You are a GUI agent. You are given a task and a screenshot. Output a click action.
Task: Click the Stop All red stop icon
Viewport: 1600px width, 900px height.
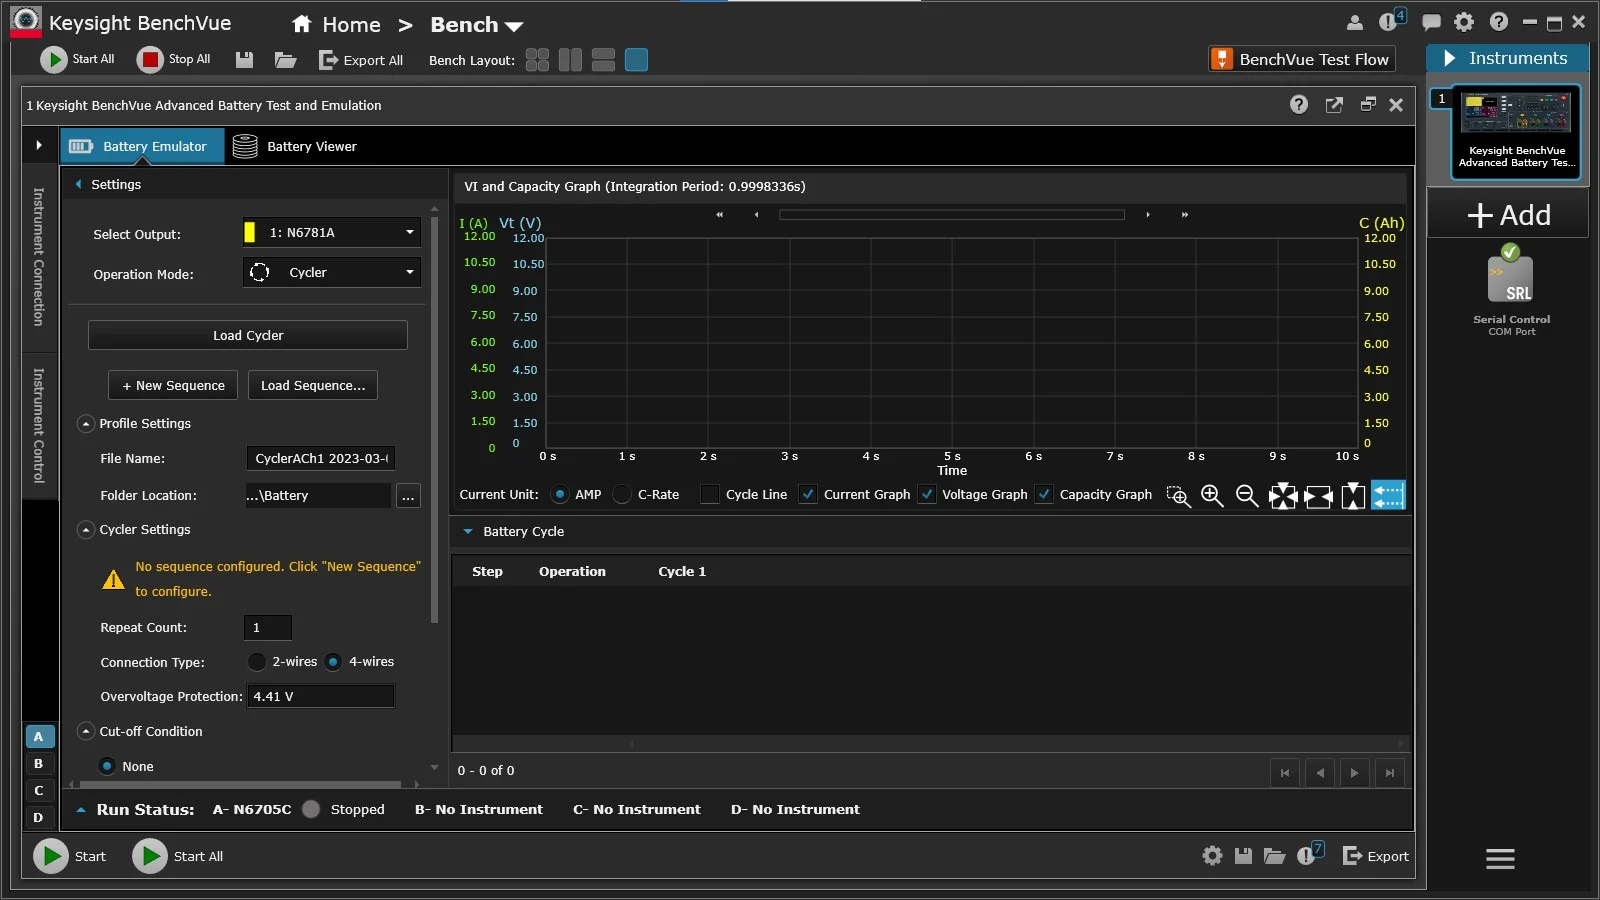pos(150,60)
